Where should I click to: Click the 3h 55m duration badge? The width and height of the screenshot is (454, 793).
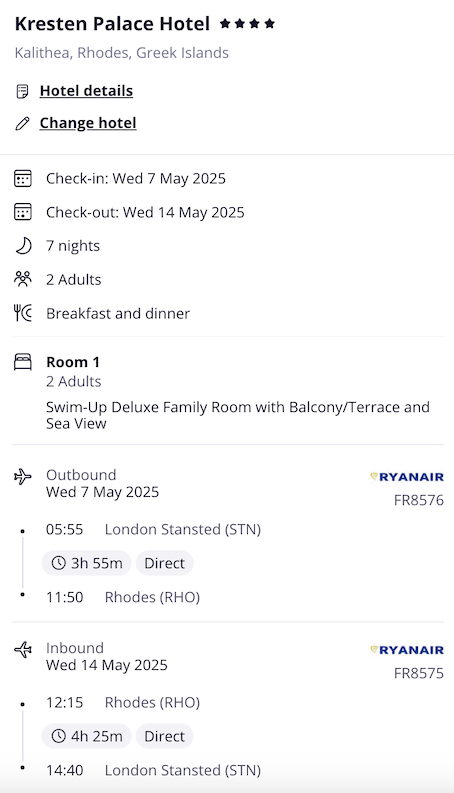pos(86,563)
